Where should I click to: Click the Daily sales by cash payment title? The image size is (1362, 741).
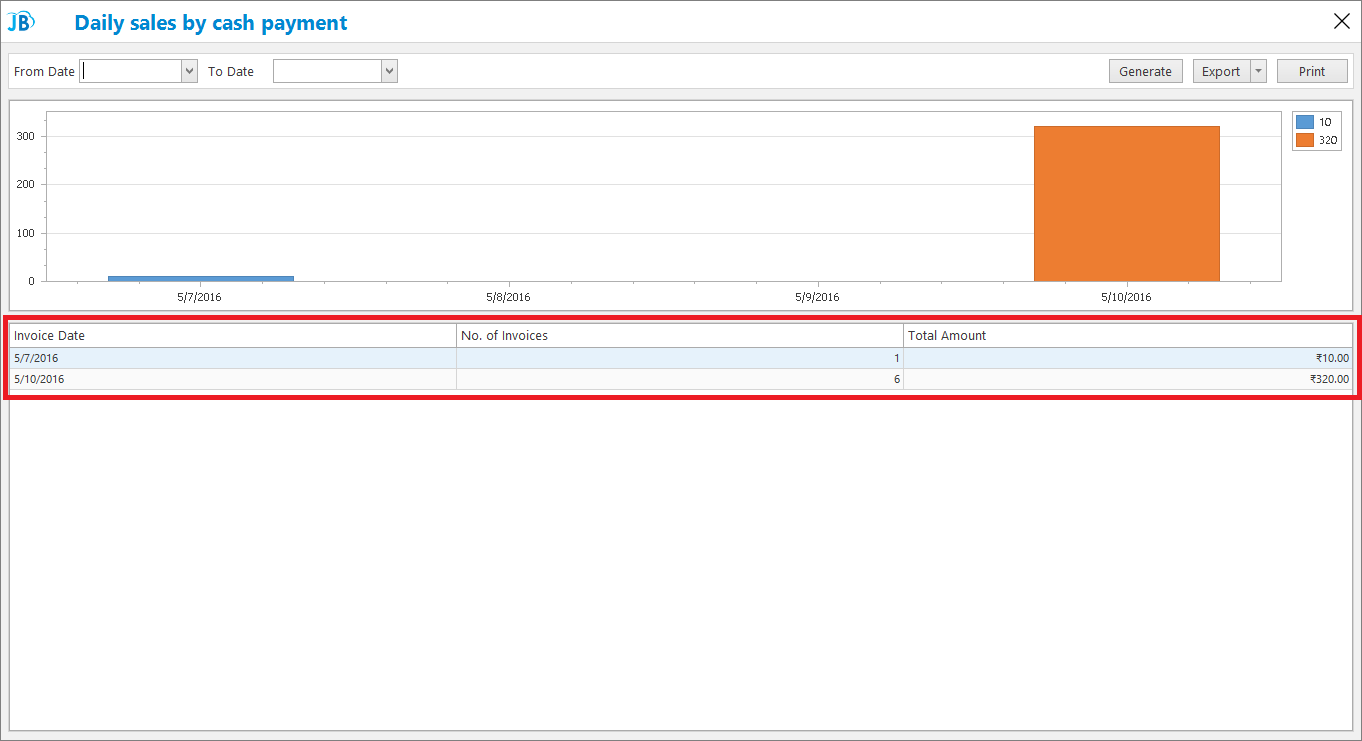(211, 22)
